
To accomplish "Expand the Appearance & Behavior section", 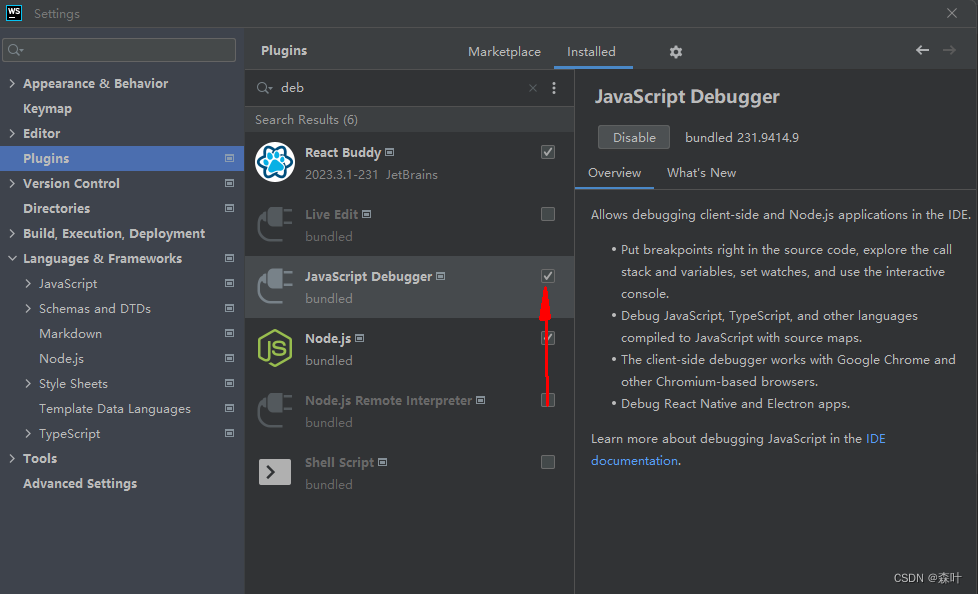I will click(x=12, y=83).
